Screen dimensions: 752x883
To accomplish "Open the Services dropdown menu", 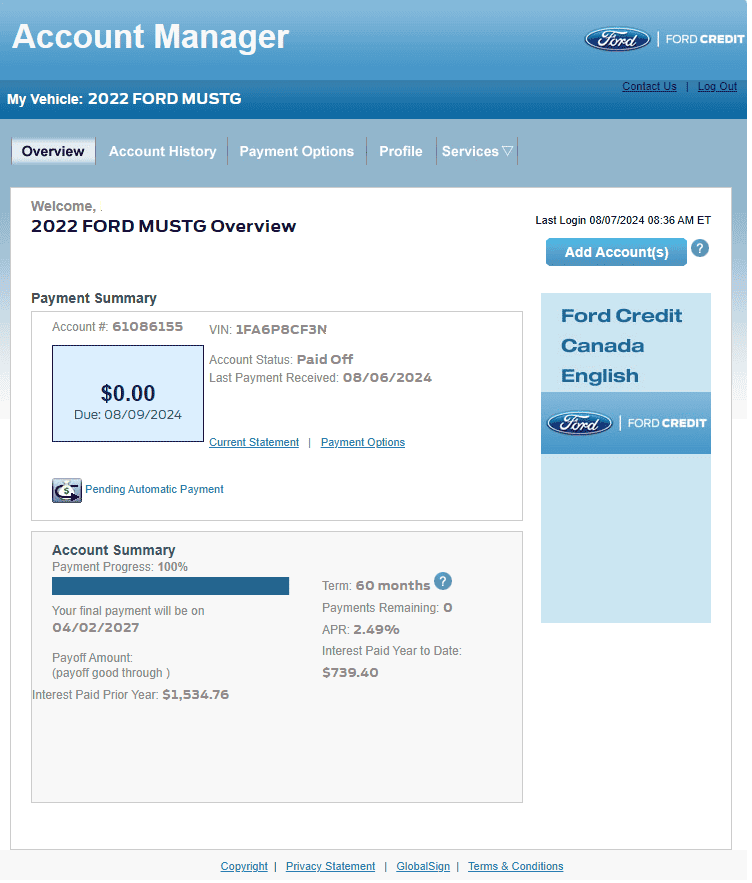I will coord(479,152).
